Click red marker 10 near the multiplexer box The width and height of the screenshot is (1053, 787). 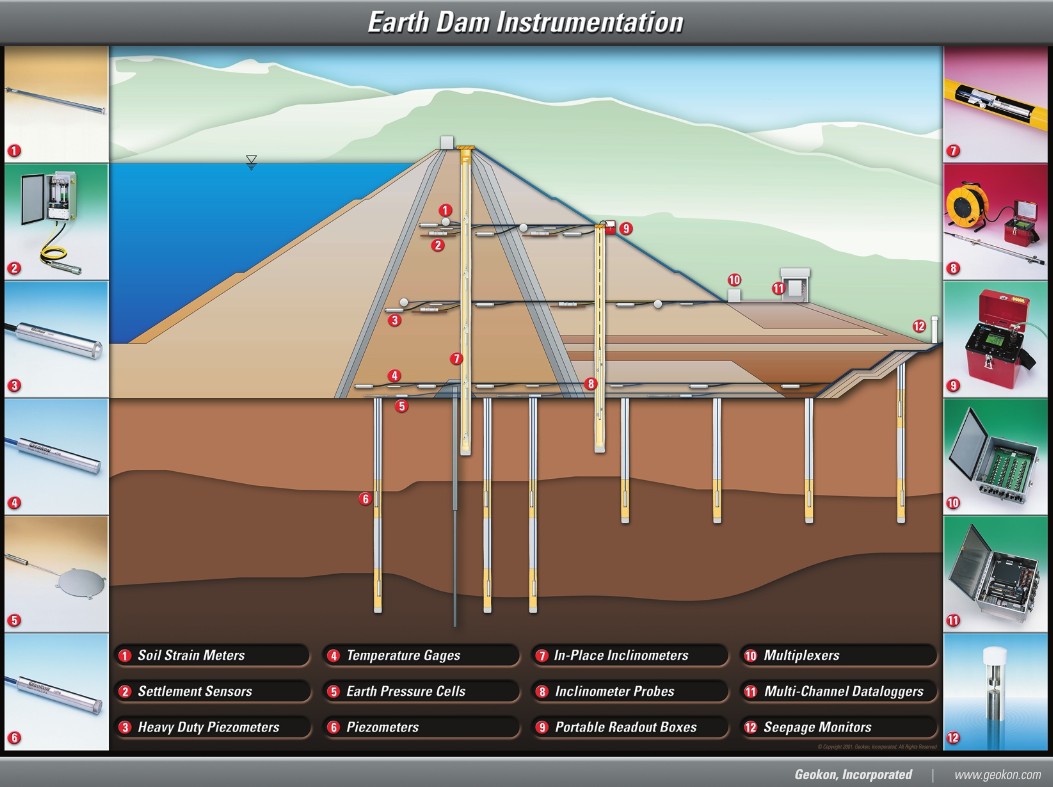(x=735, y=280)
